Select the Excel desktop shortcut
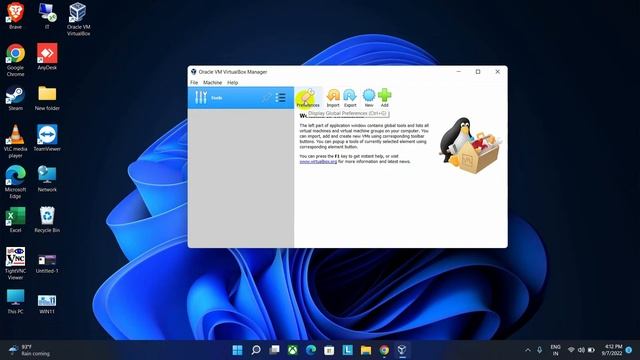Image resolution: width=640 pixels, height=360 pixels. [16, 220]
